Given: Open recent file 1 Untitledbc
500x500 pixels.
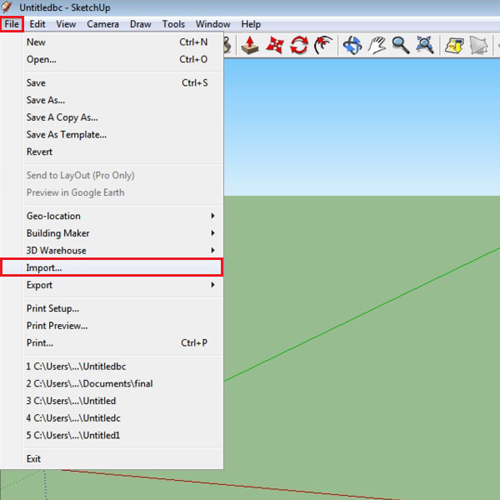Looking at the screenshot, I should (112, 366).
